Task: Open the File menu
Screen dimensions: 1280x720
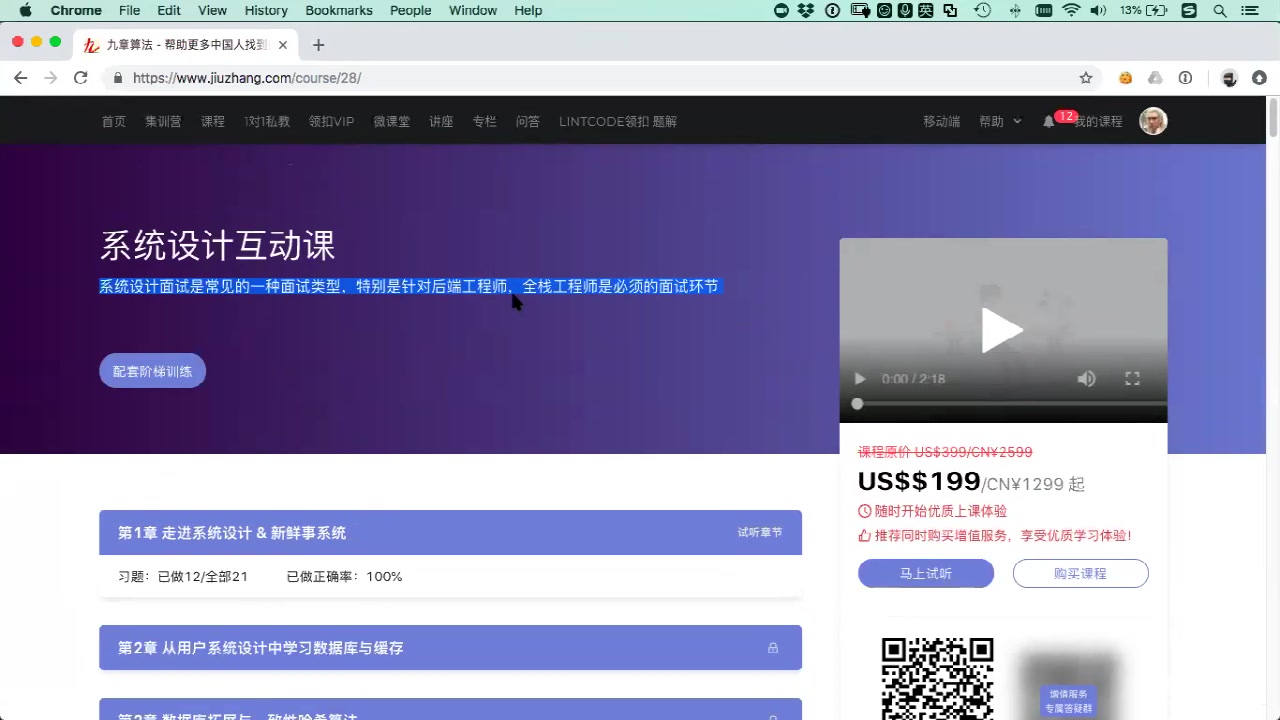Action: coord(129,10)
